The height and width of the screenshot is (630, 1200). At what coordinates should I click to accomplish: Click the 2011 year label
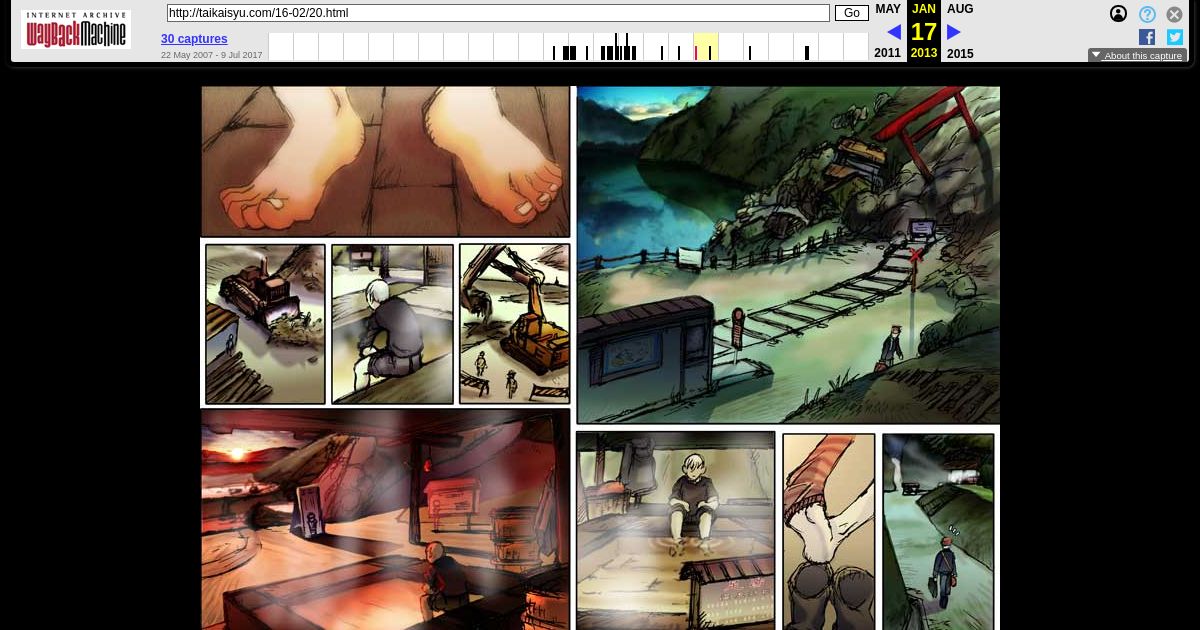887,53
